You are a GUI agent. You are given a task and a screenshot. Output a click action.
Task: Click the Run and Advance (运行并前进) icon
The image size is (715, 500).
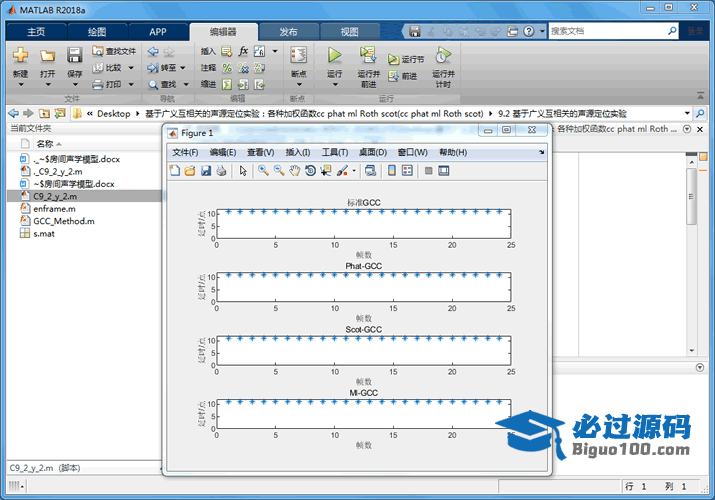point(368,56)
